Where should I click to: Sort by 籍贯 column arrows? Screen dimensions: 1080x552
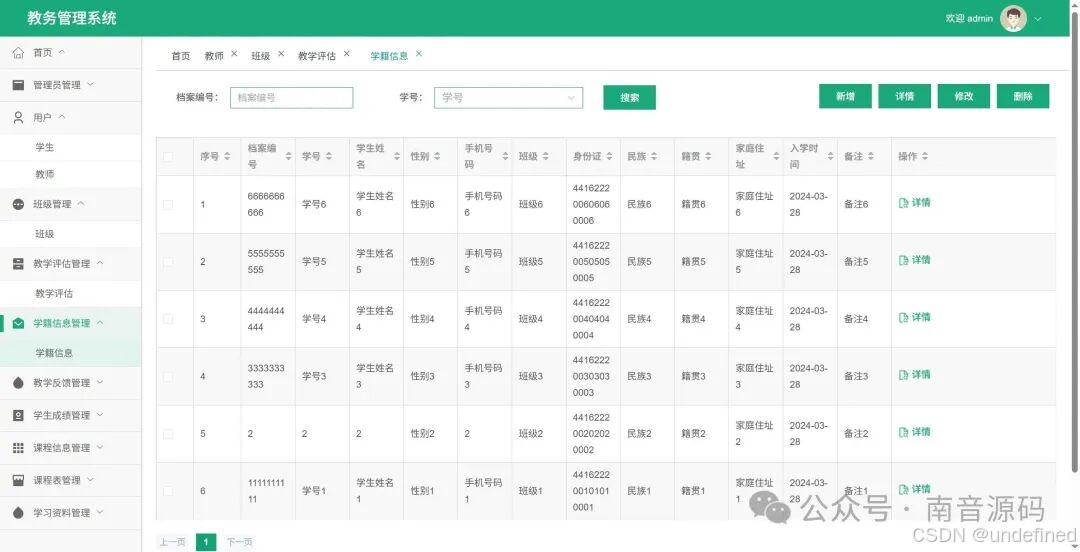(708, 156)
